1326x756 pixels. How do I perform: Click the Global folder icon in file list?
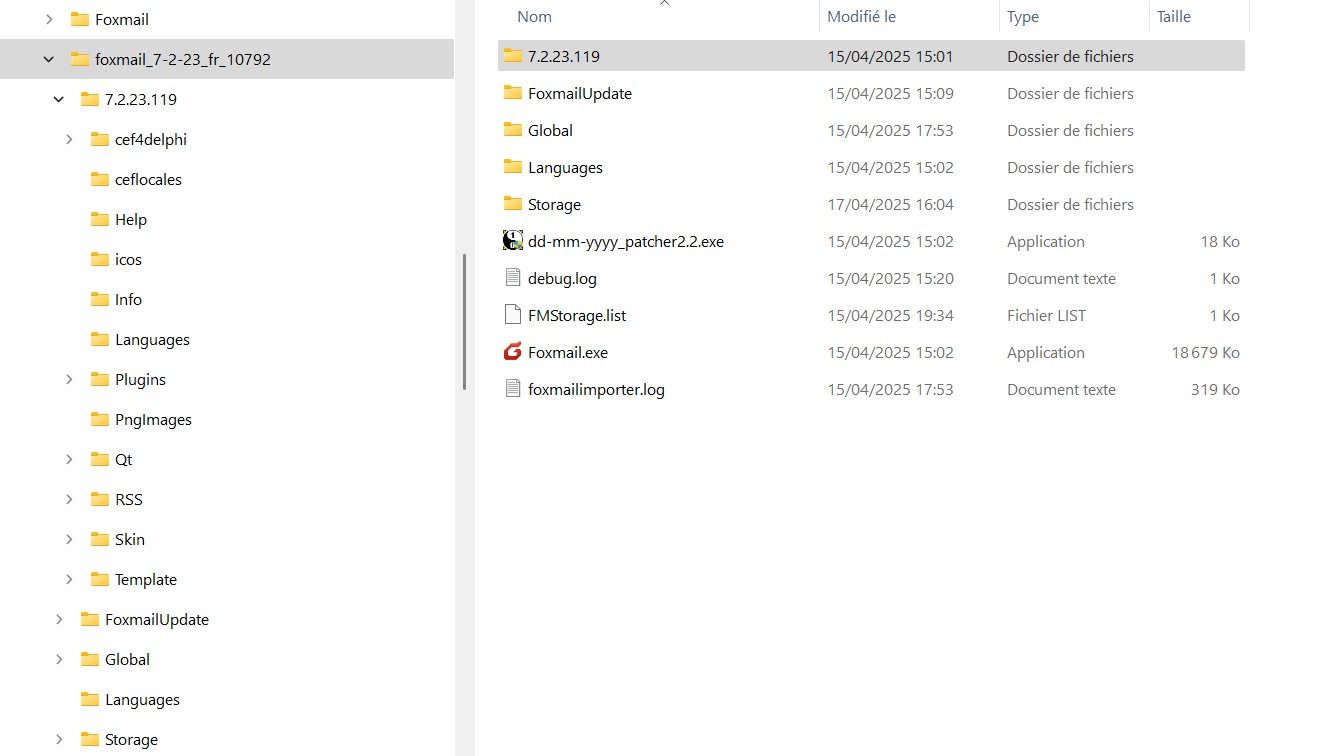pyautogui.click(x=513, y=130)
